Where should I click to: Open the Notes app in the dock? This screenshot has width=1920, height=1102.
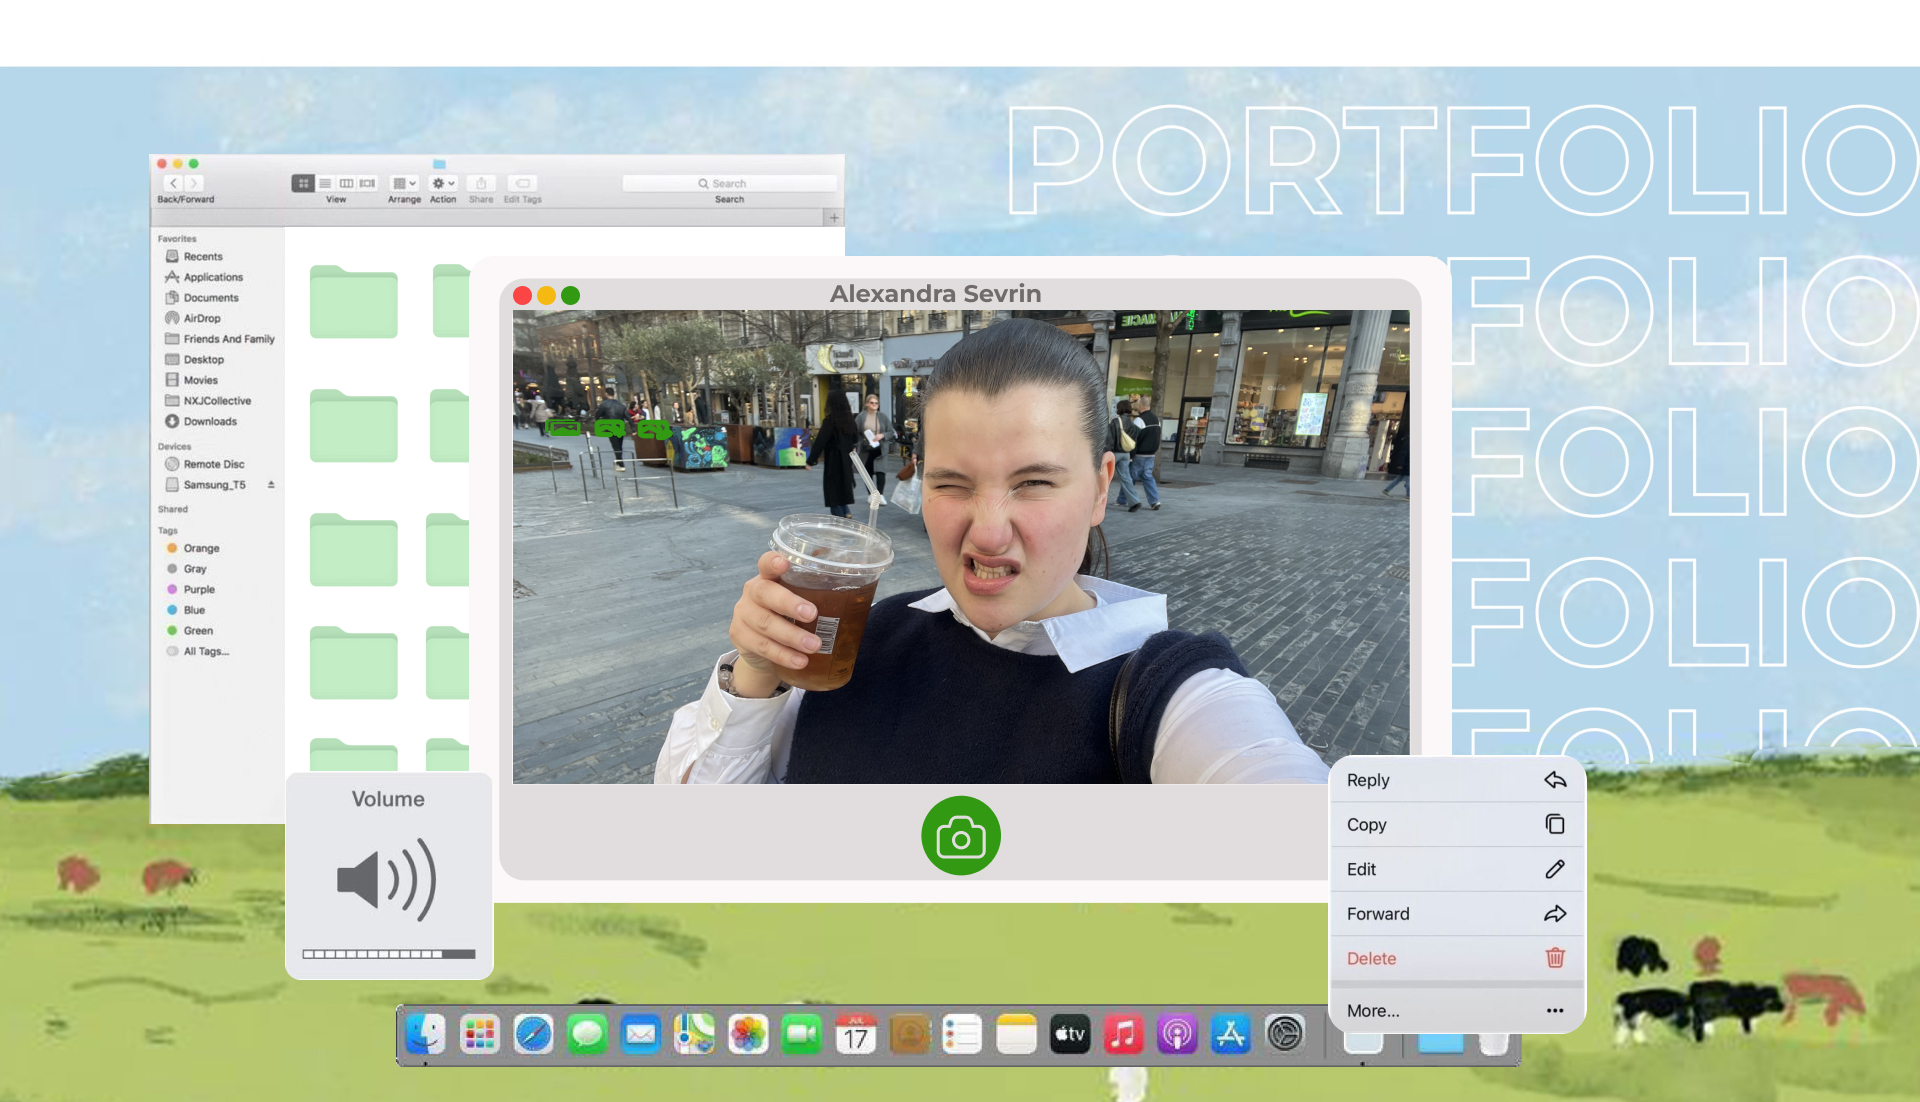[1016, 1034]
